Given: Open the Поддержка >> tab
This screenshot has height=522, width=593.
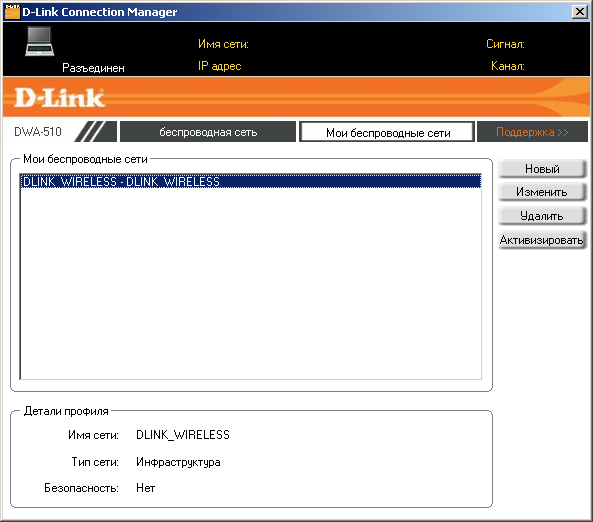Looking at the screenshot, I should pos(532,132).
